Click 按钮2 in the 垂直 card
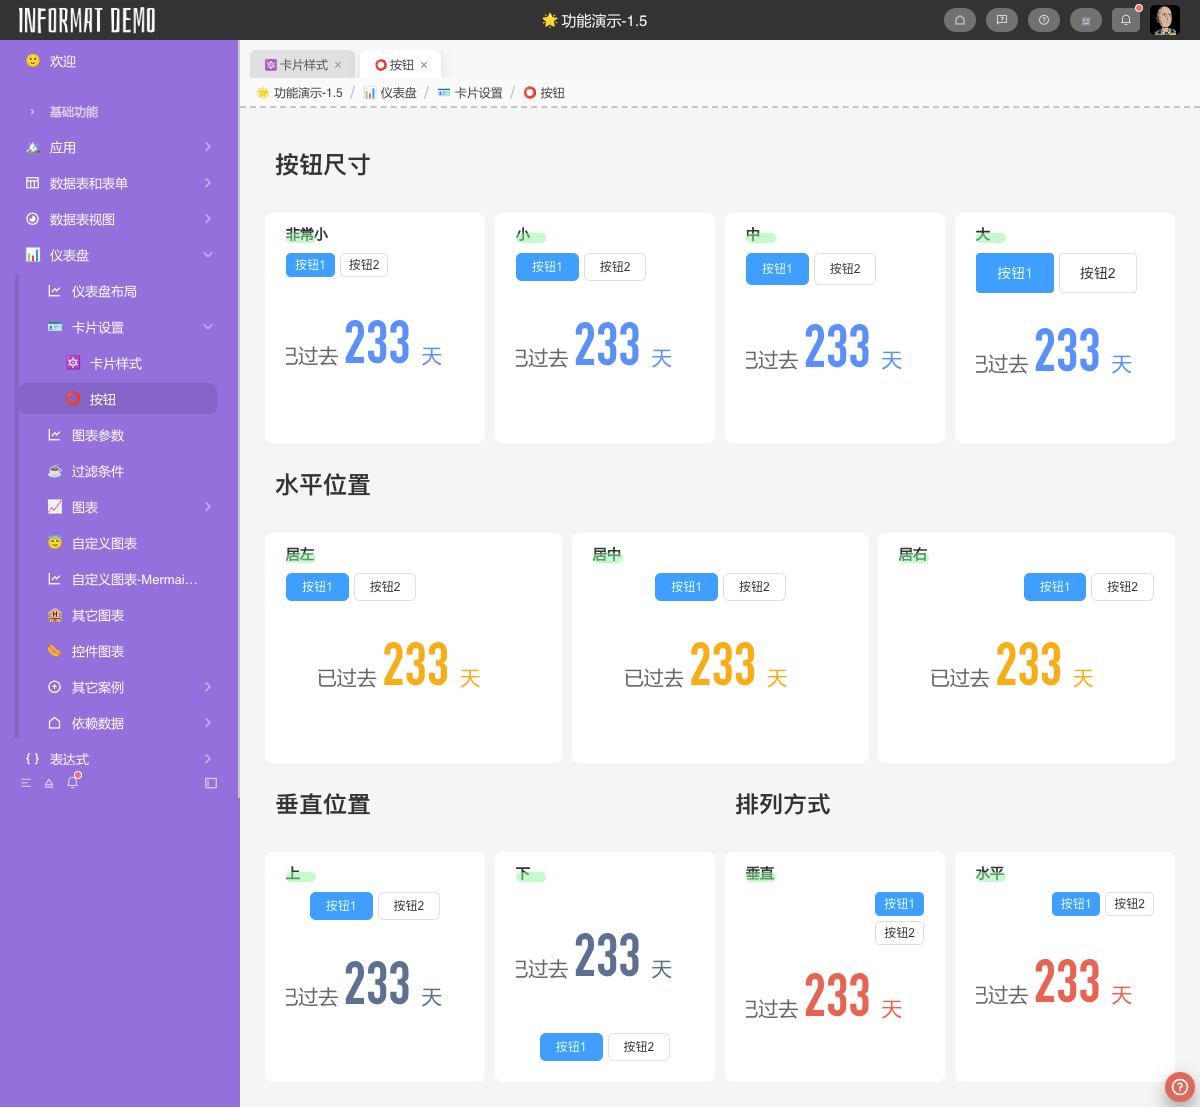The width and height of the screenshot is (1200, 1108). click(899, 933)
